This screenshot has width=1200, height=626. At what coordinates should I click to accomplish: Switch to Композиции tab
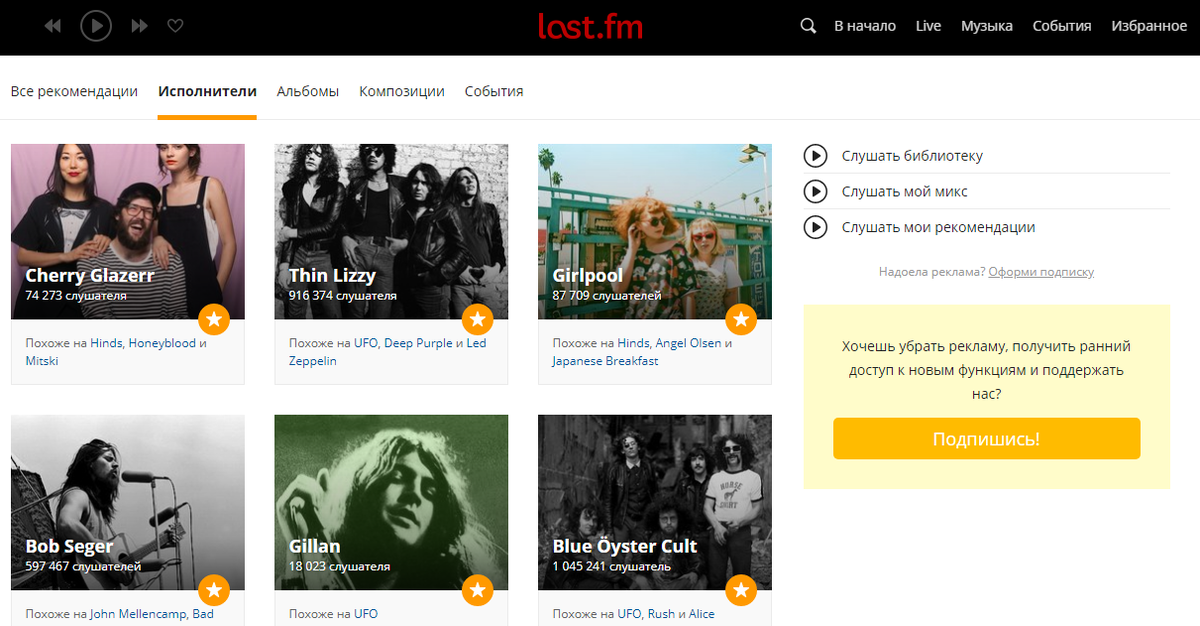click(x=402, y=91)
